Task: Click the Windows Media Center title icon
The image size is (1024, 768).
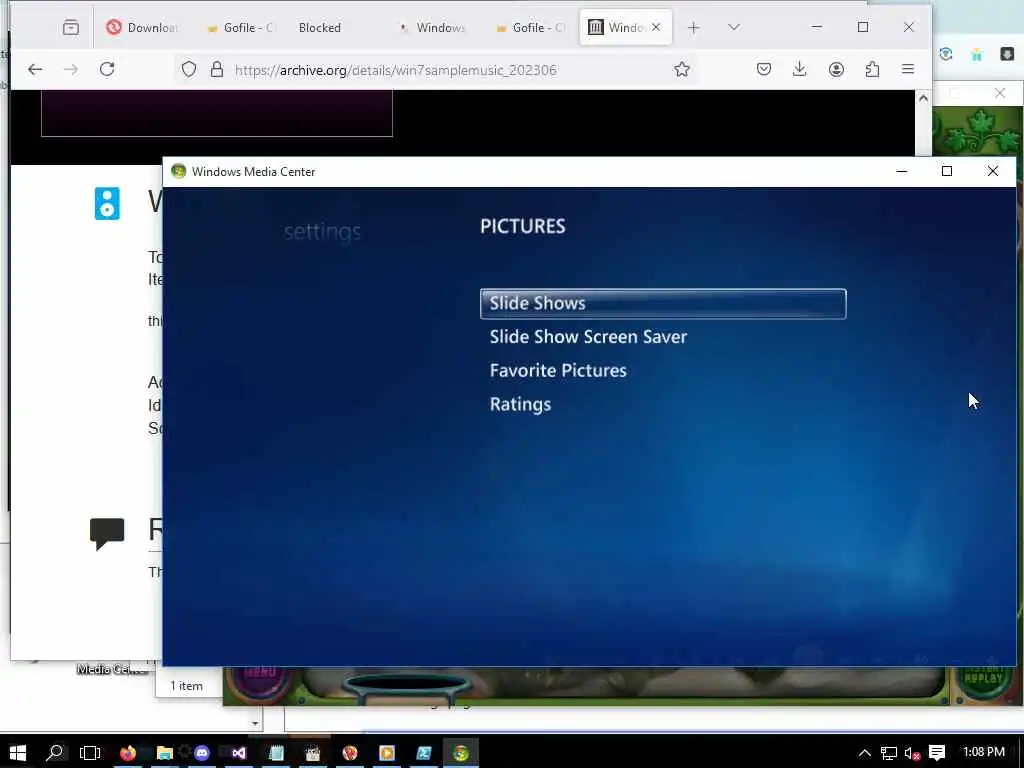Action: [x=178, y=171]
